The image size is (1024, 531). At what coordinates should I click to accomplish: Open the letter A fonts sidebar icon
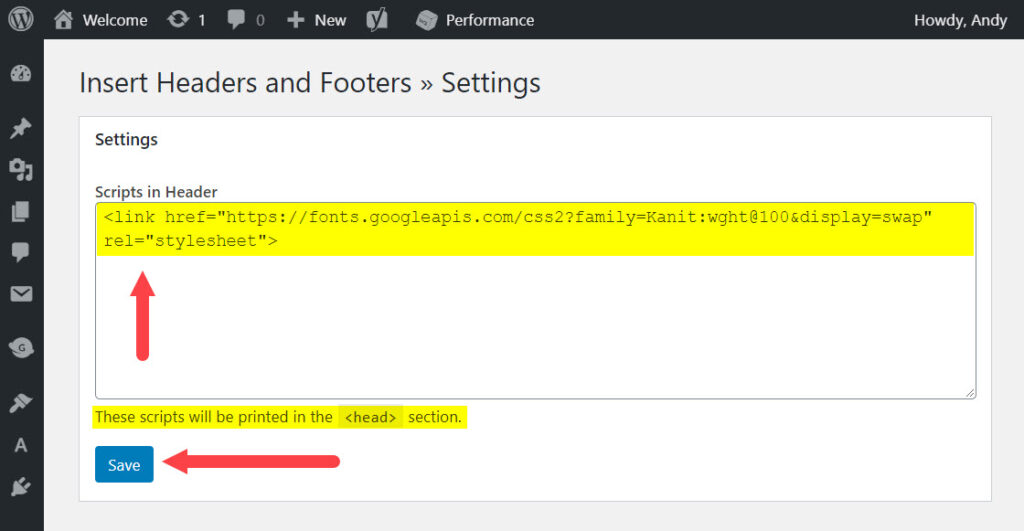(x=21, y=445)
